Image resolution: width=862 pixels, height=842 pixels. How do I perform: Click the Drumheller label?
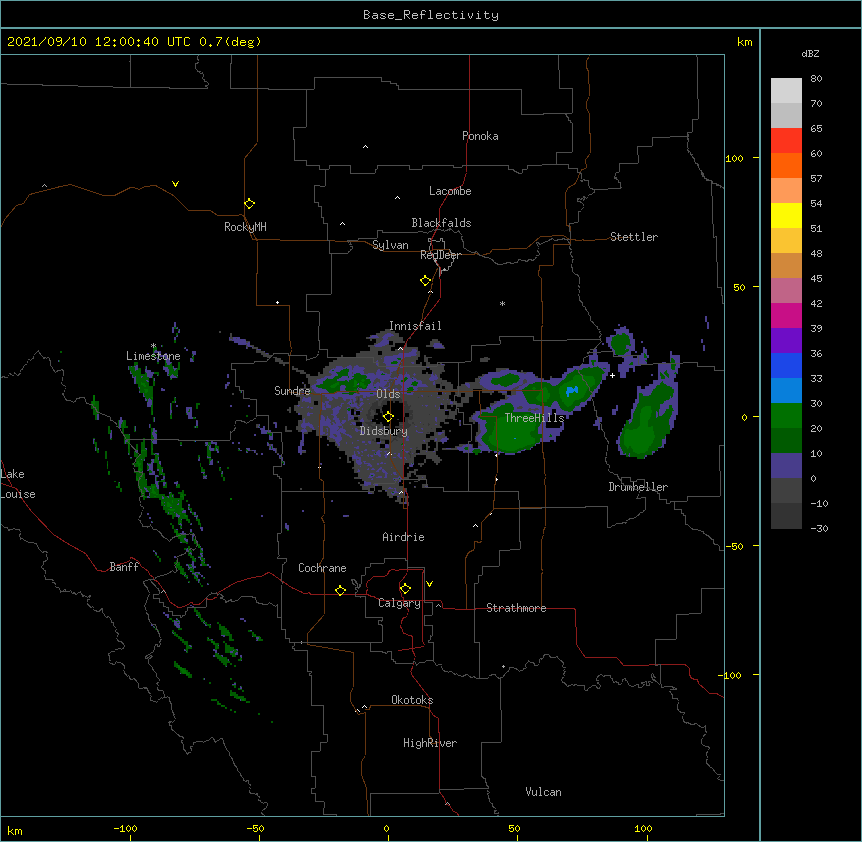point(638,487)
